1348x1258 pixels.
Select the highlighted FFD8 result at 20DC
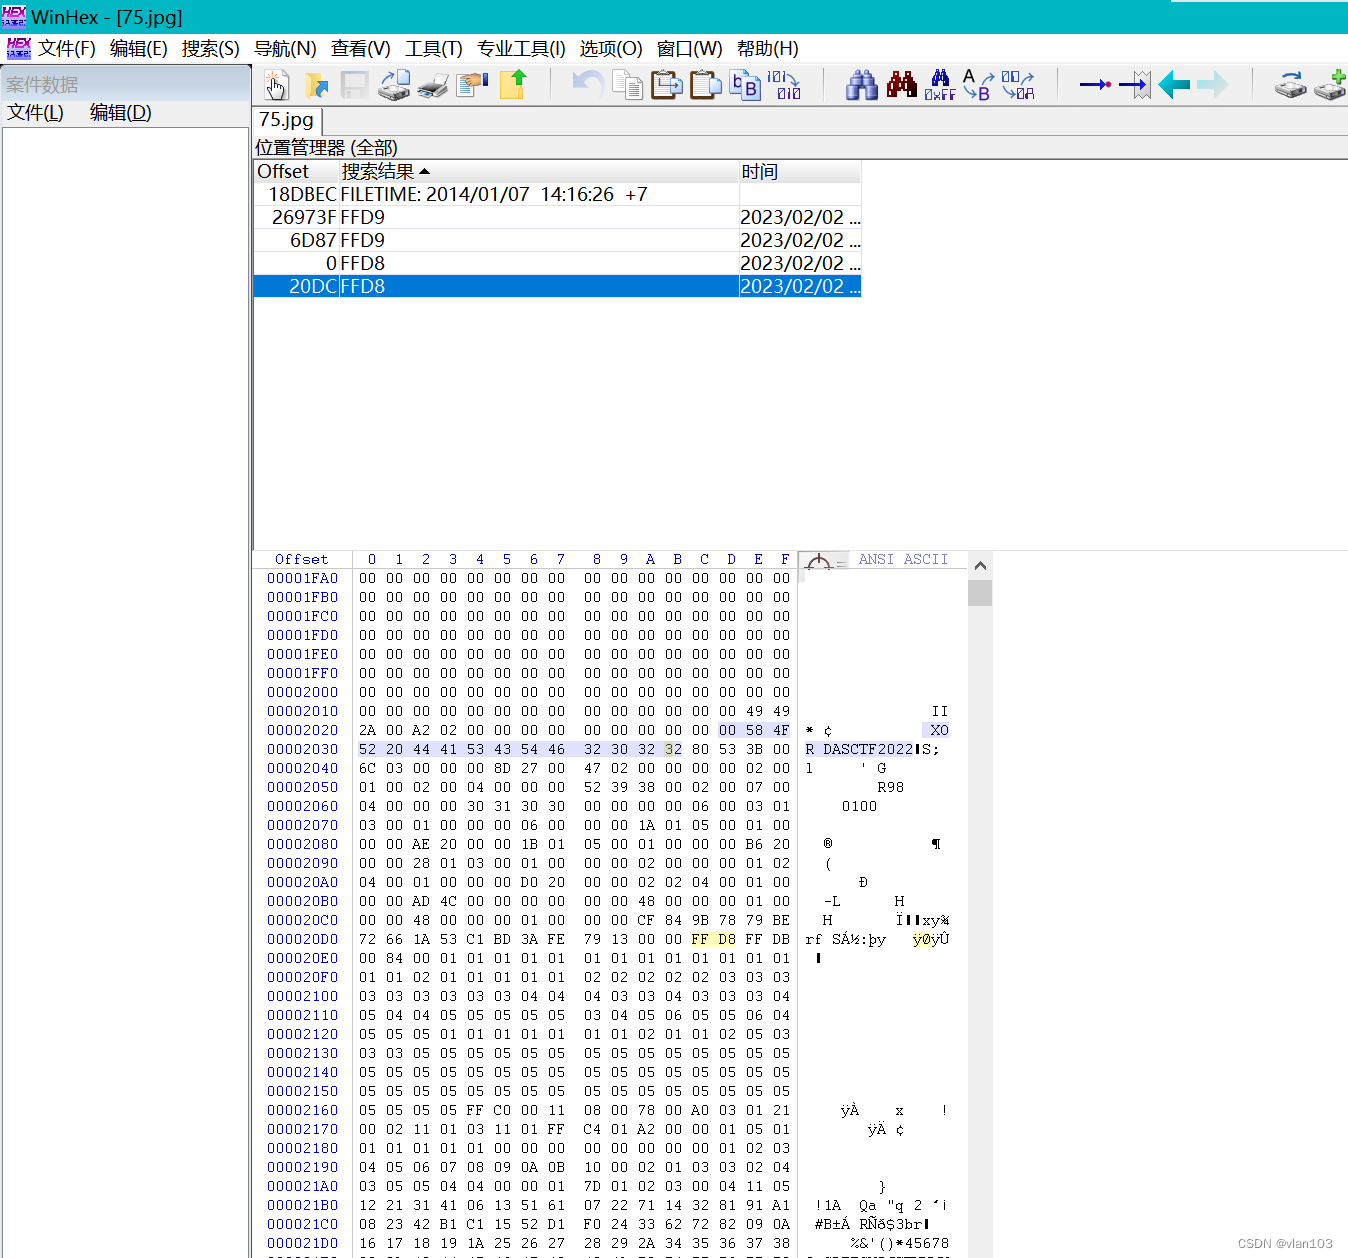[x=558, y=286]
